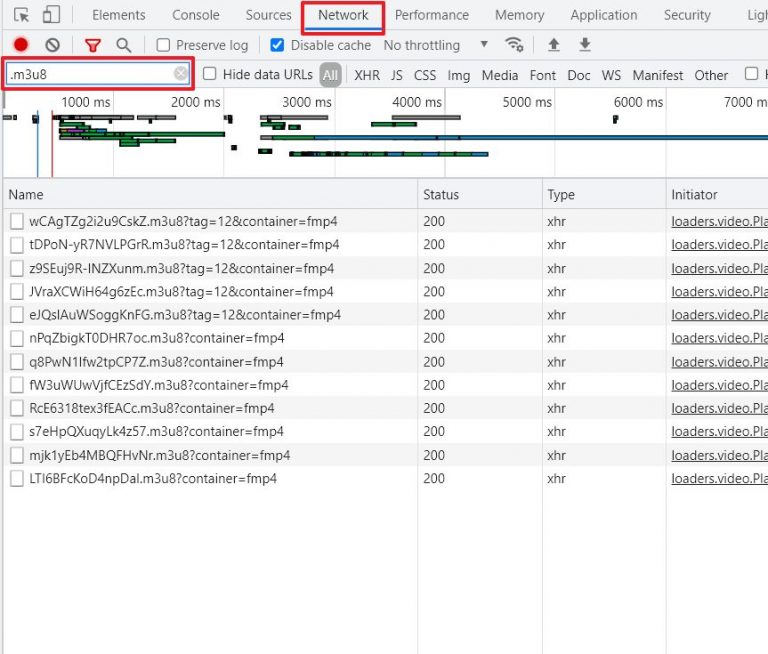The height and width of the screenshot is (654, 768).
Task: Clear the .m3u8 filter text
Action: pyautogui.click(x=180, y=74)
